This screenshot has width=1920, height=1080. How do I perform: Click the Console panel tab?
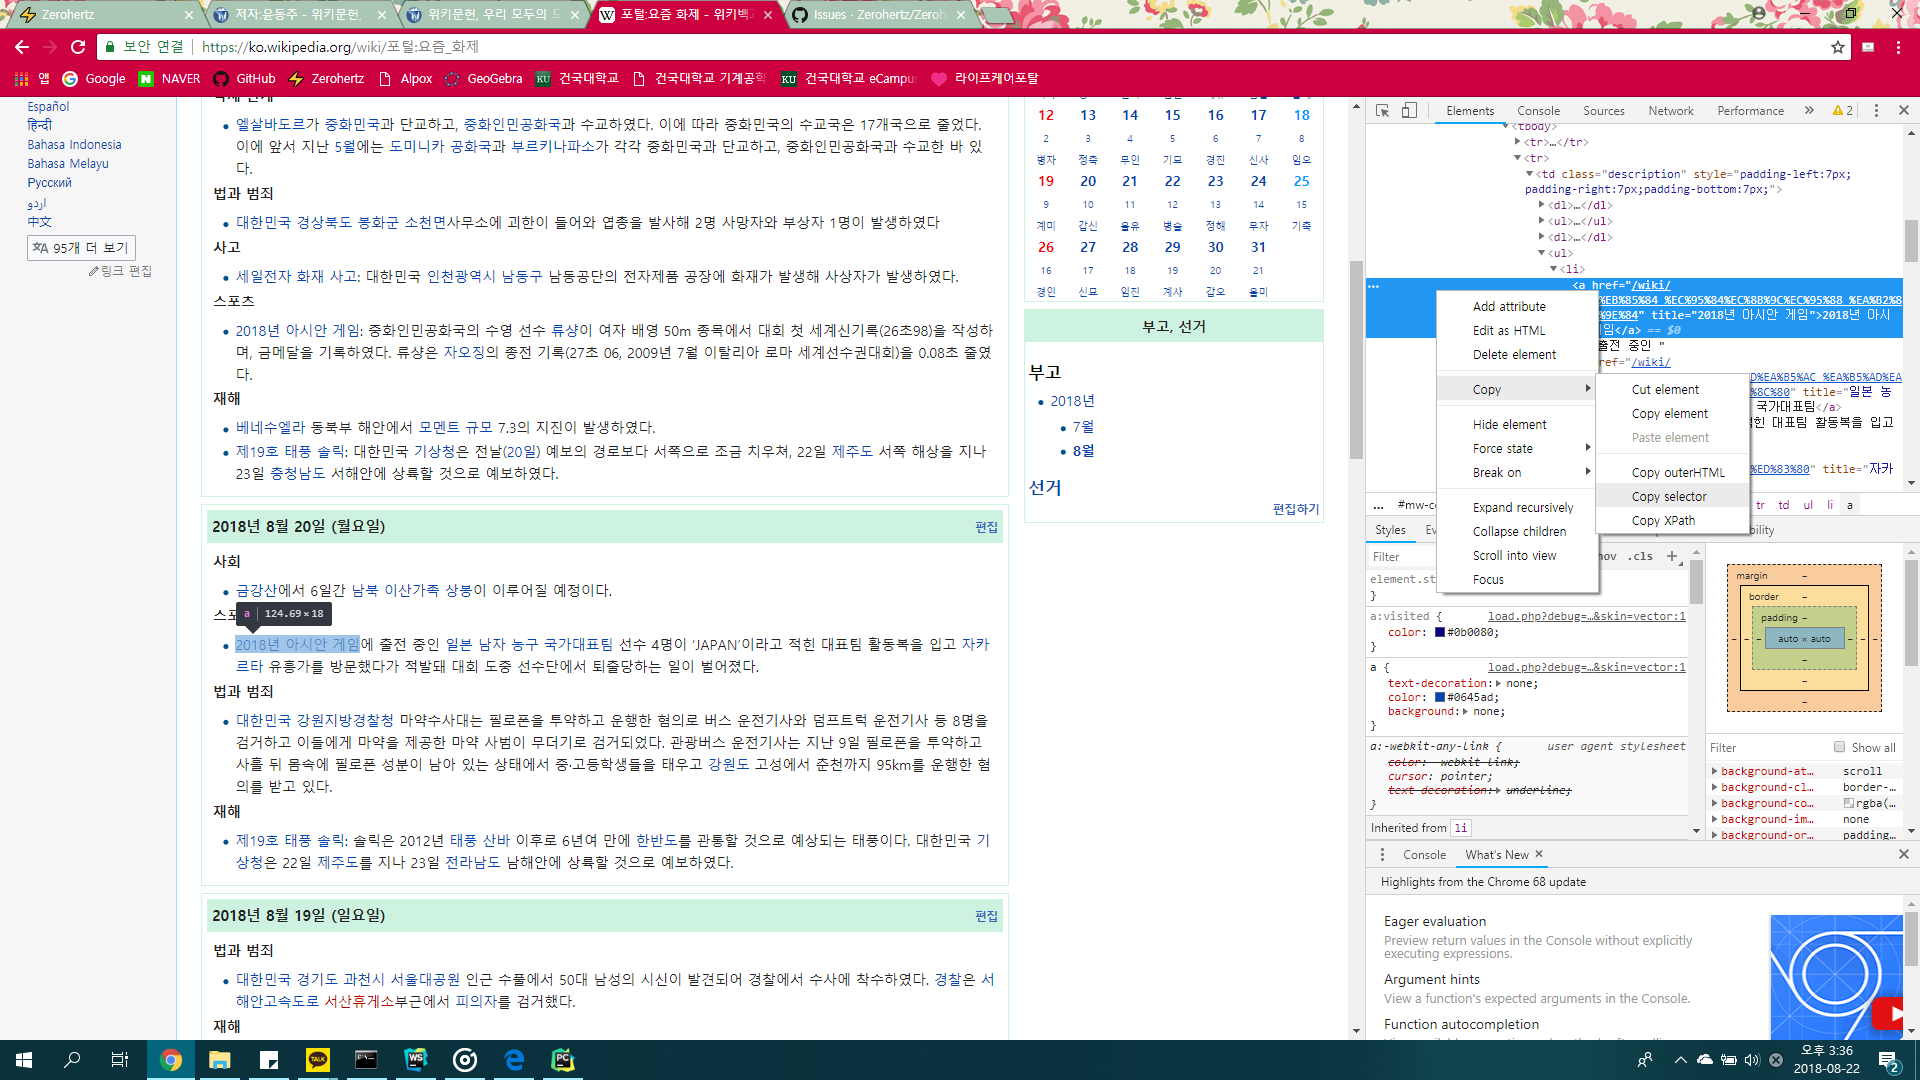coord(1534,111)
